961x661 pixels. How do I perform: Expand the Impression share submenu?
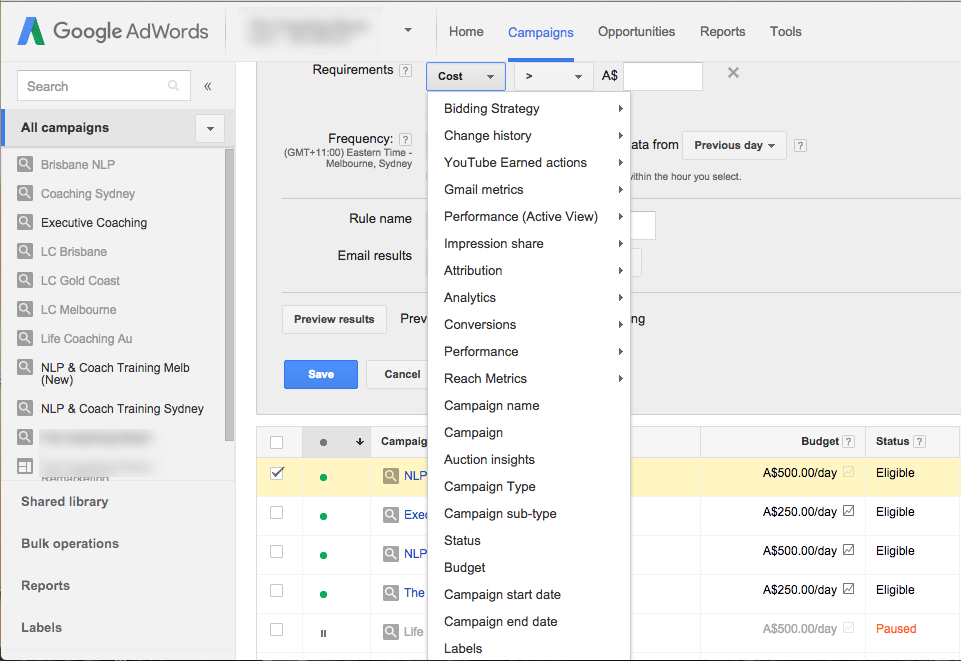point(529,243)
